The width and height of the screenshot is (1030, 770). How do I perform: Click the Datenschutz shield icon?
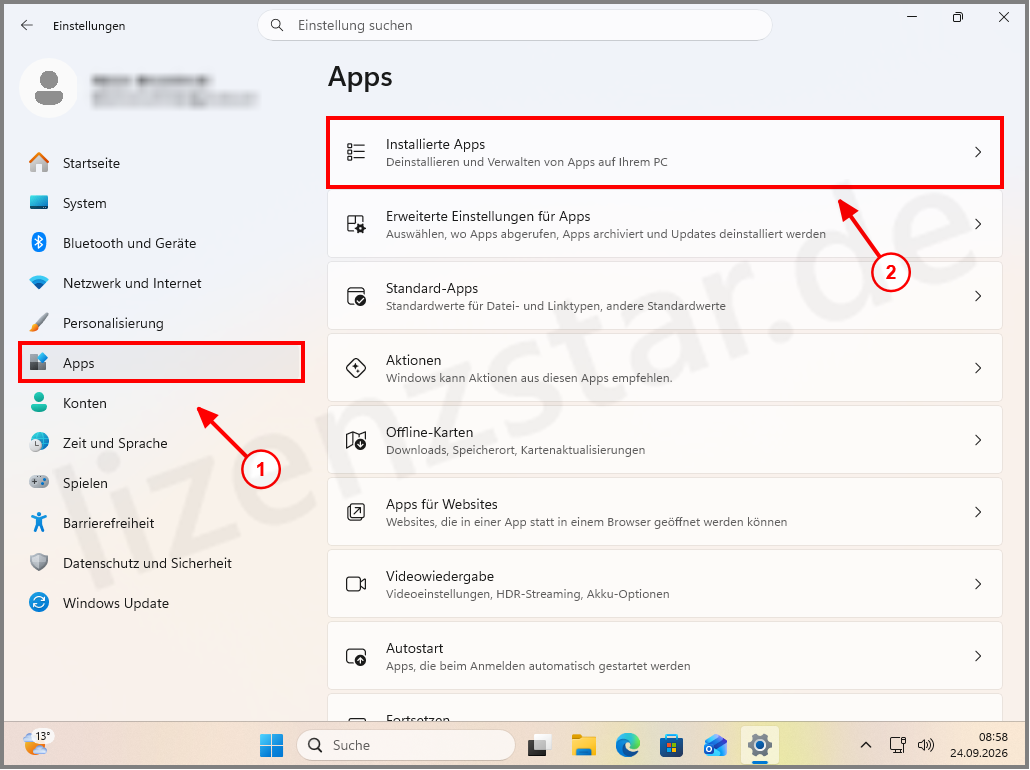(39, 562)
